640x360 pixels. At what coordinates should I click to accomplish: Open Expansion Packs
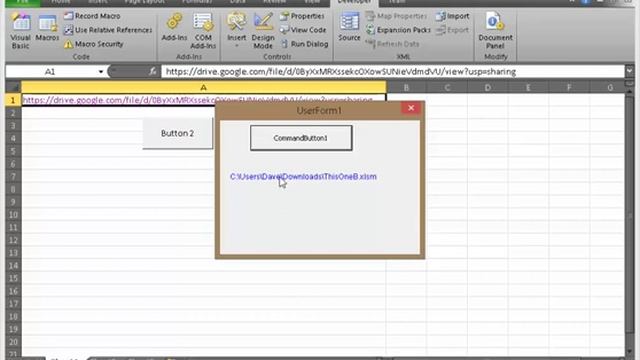pos(398,30)
